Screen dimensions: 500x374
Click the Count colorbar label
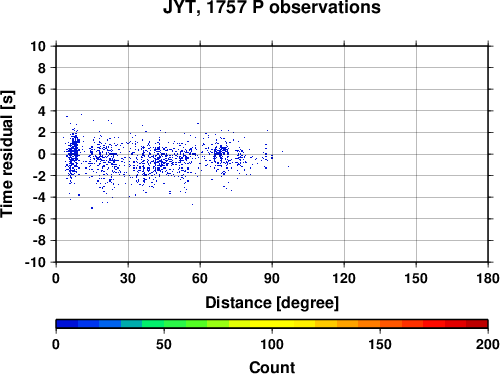click(x=272, y=367)
